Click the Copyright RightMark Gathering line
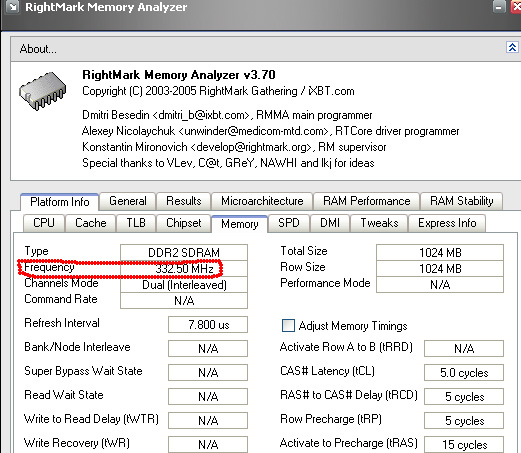 (218, 91)
